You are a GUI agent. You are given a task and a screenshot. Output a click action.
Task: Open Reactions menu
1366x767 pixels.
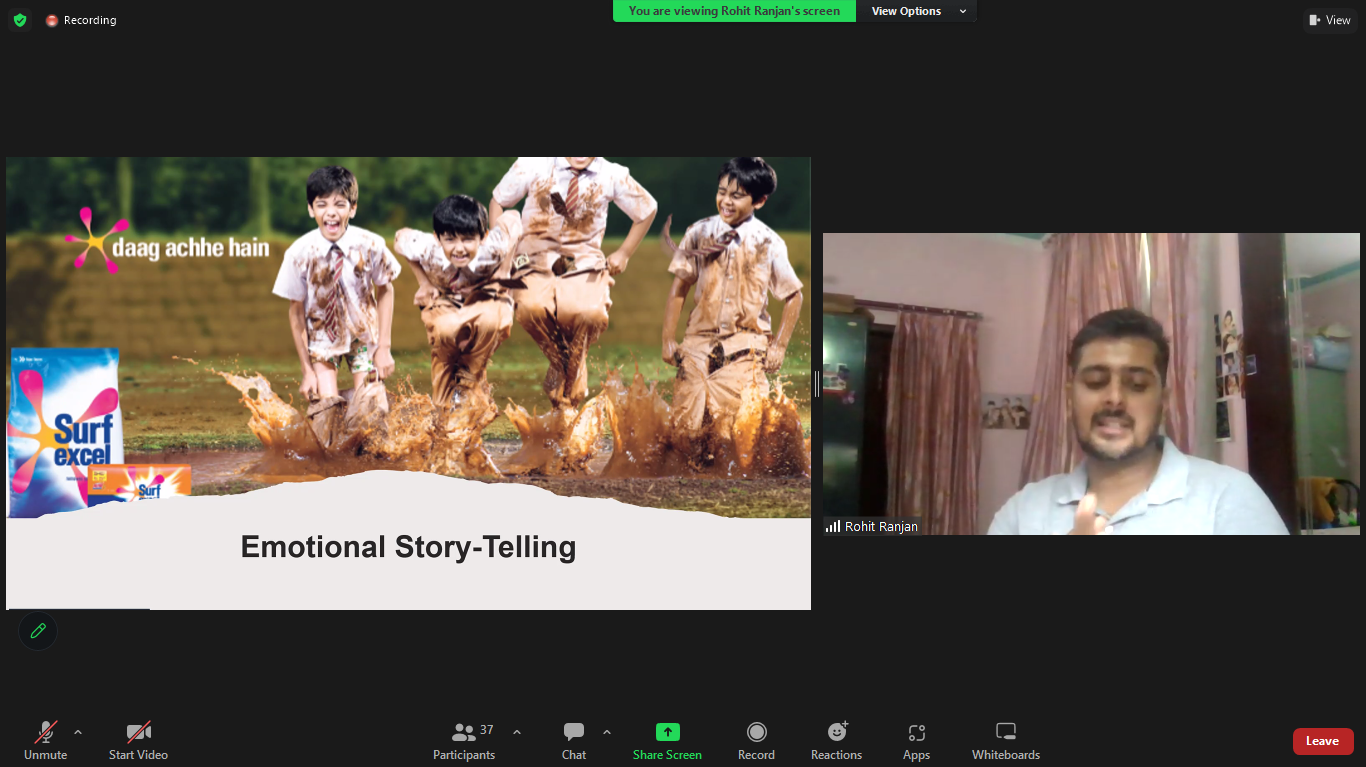tap(837, 741)
